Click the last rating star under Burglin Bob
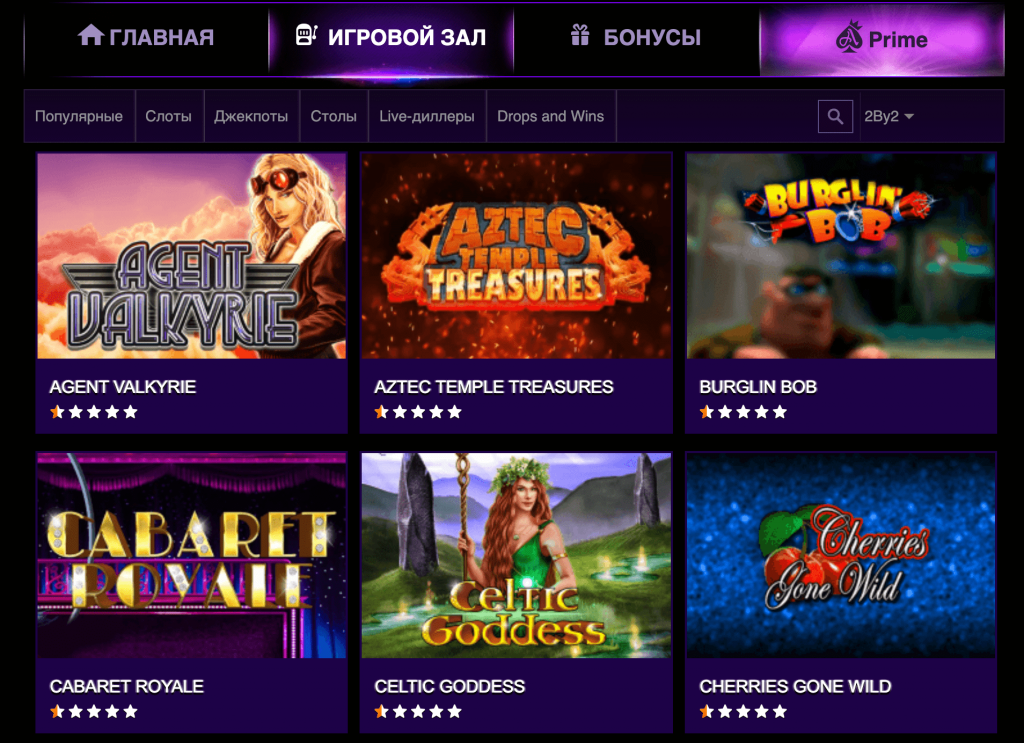 [780, 412]
